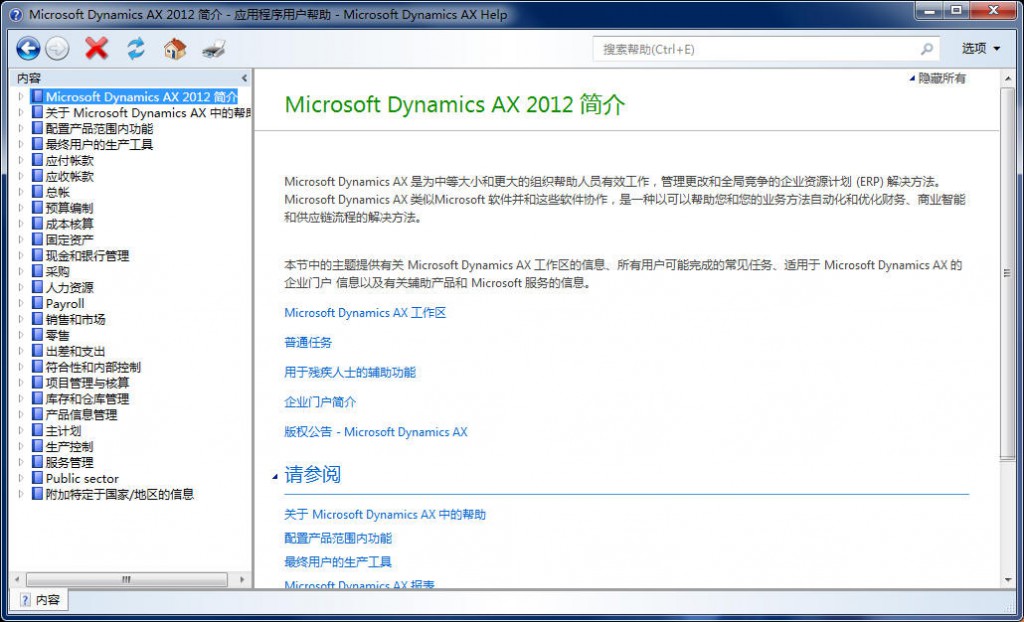Click the search magnifier icon
Viewport: 1024px width, 622px height.
click(x=926, y=49)
